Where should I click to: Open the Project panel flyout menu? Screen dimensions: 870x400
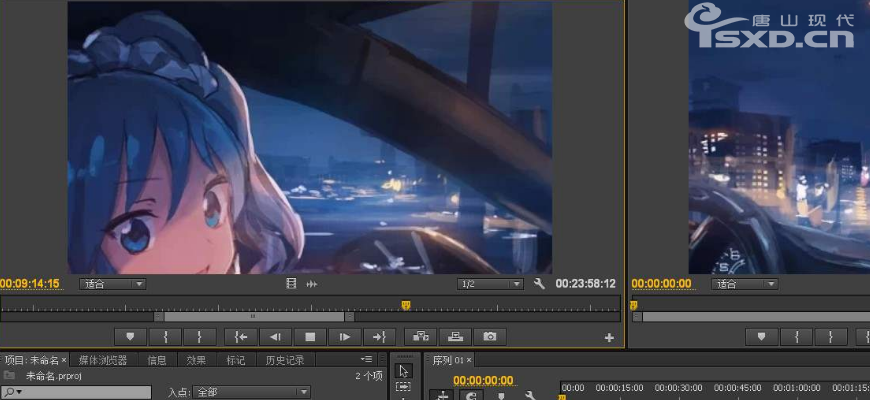click(x=366, y=360)
